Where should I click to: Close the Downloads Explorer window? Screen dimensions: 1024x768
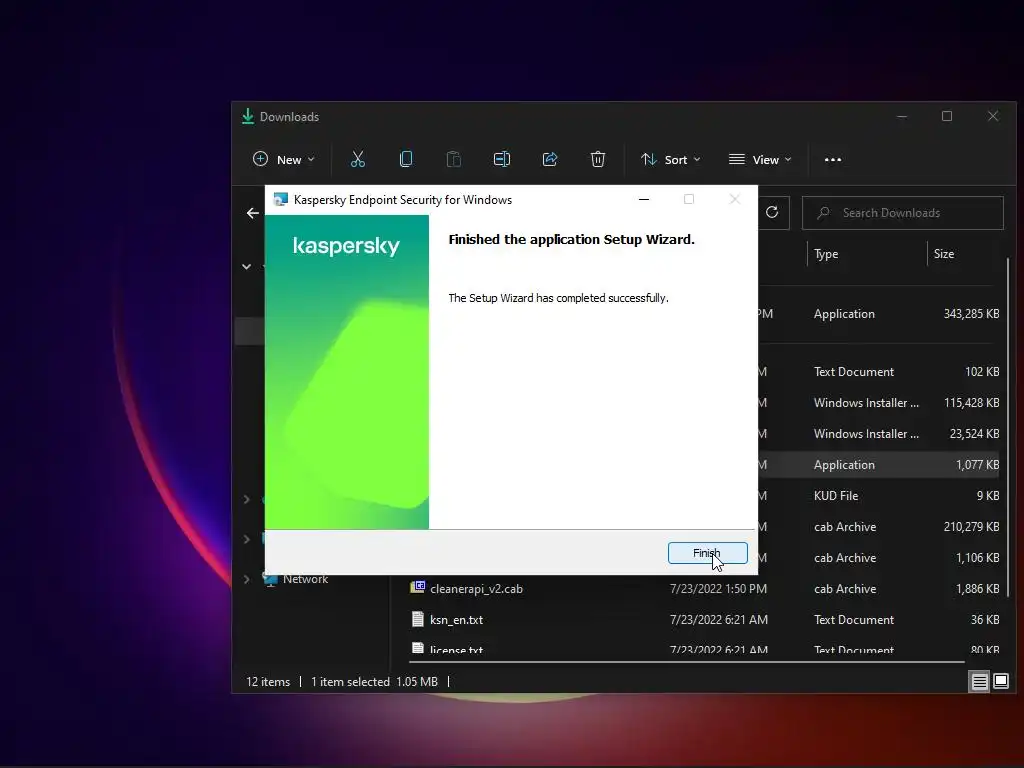(993, 116)
